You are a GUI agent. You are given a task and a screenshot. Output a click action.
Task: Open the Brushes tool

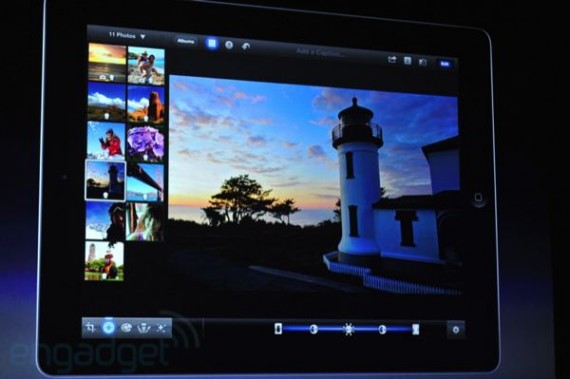144,328
